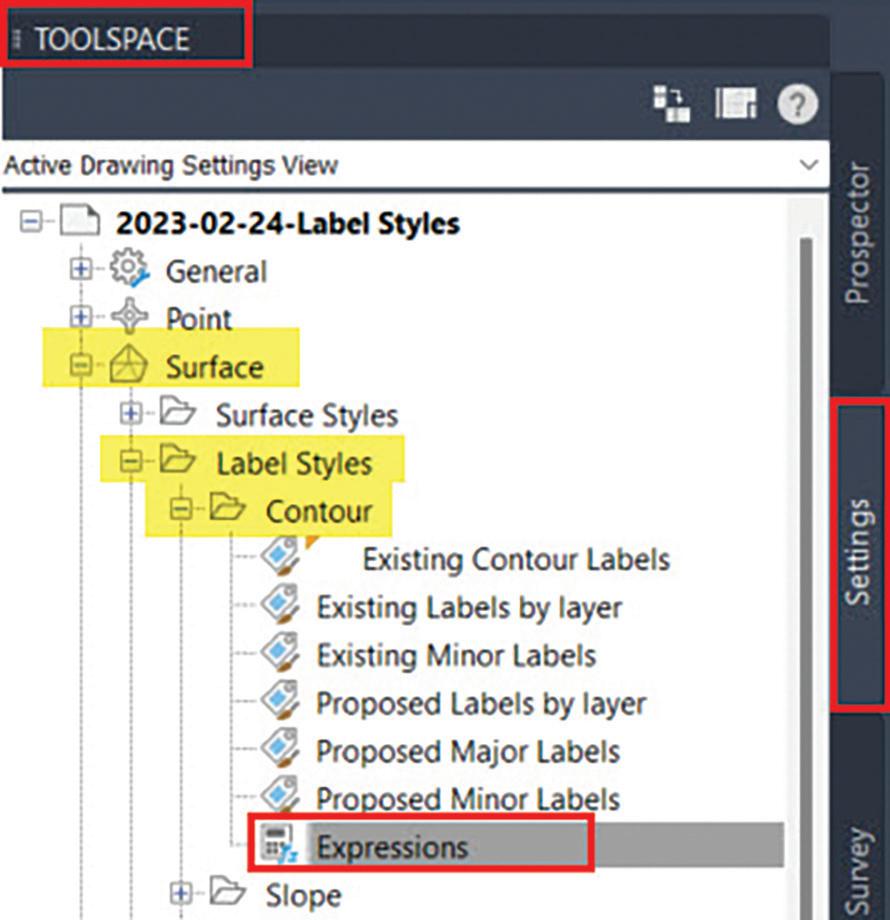
Task: Click the Toolspace help question mark icon
Action: (x=797, y=104)
